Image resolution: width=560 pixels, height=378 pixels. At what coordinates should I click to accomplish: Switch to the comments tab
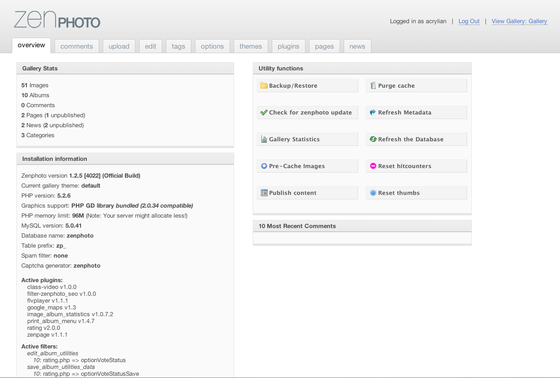pos(76,46)
